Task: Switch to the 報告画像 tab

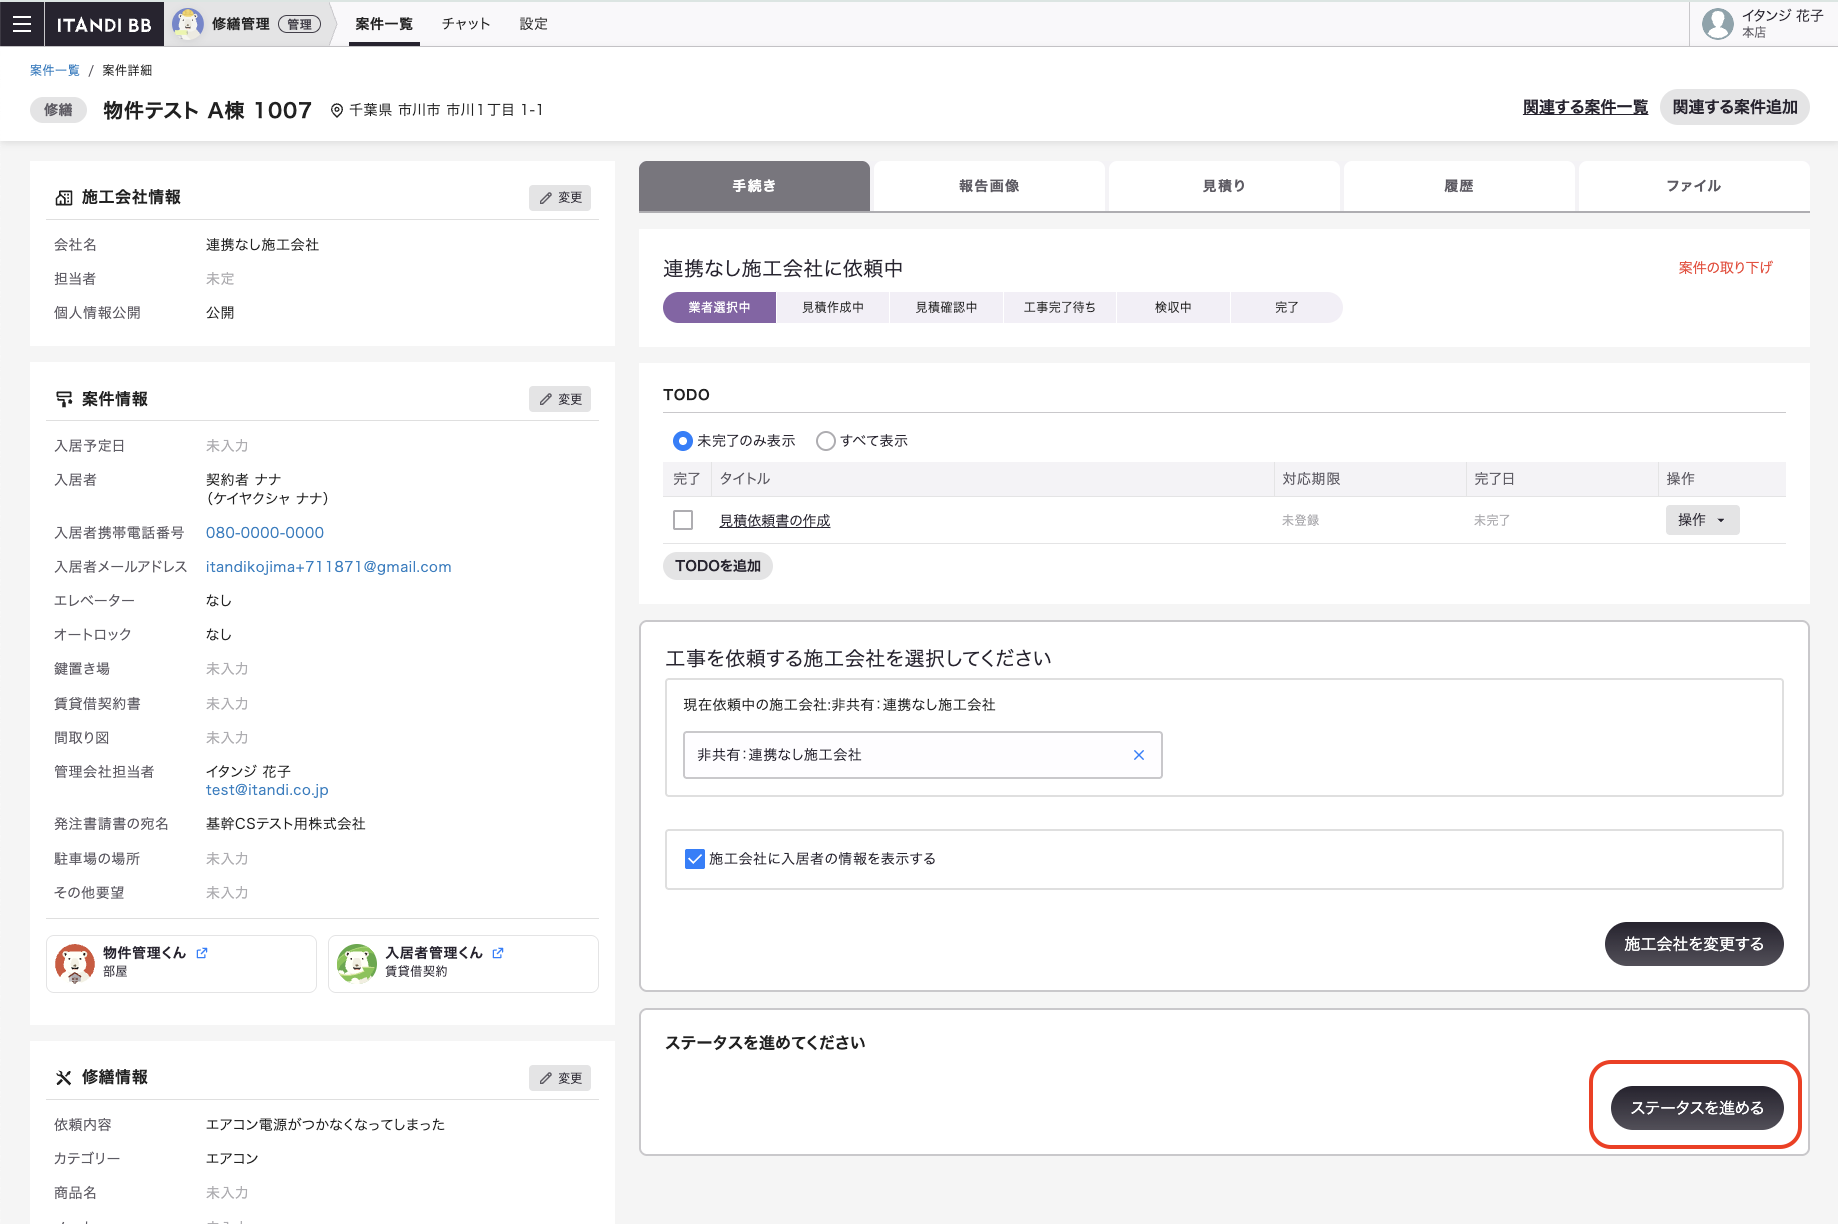Action: 988,186
